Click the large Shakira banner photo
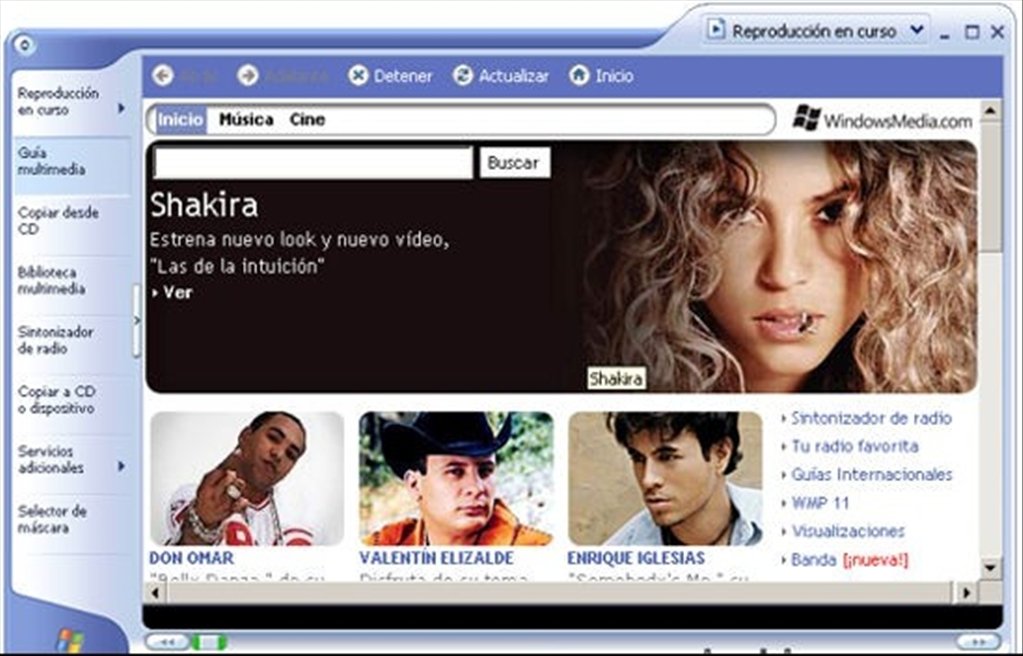Screen dimensions: 1023x656 point(780,266)
